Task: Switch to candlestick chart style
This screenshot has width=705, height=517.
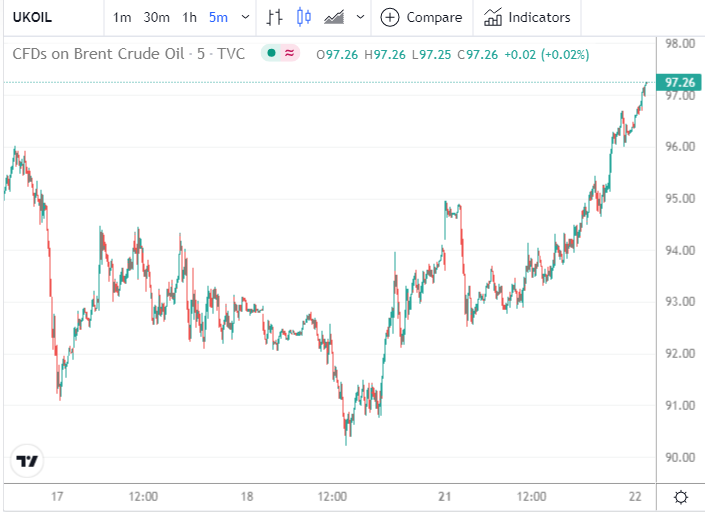Action: point(304,18)
